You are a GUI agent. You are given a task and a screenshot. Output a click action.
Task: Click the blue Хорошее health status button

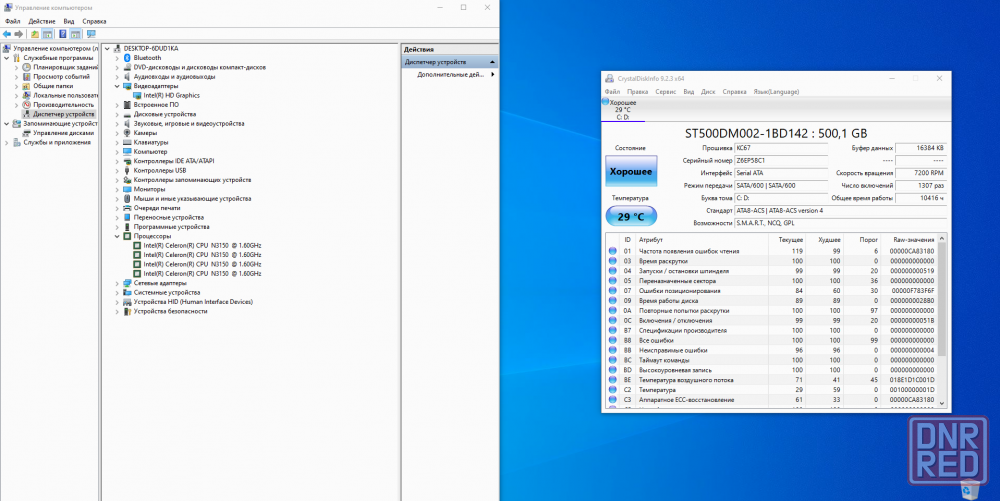click(x=630, y=173)
